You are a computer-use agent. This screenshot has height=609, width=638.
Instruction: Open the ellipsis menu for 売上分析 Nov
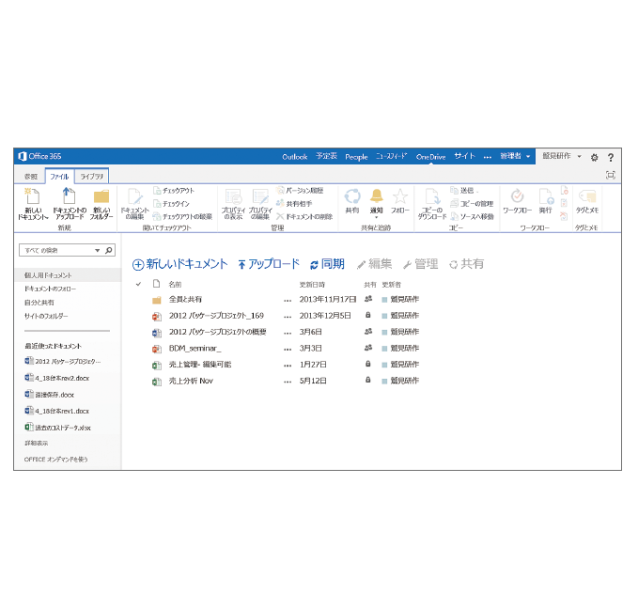(x=288, y=382)
